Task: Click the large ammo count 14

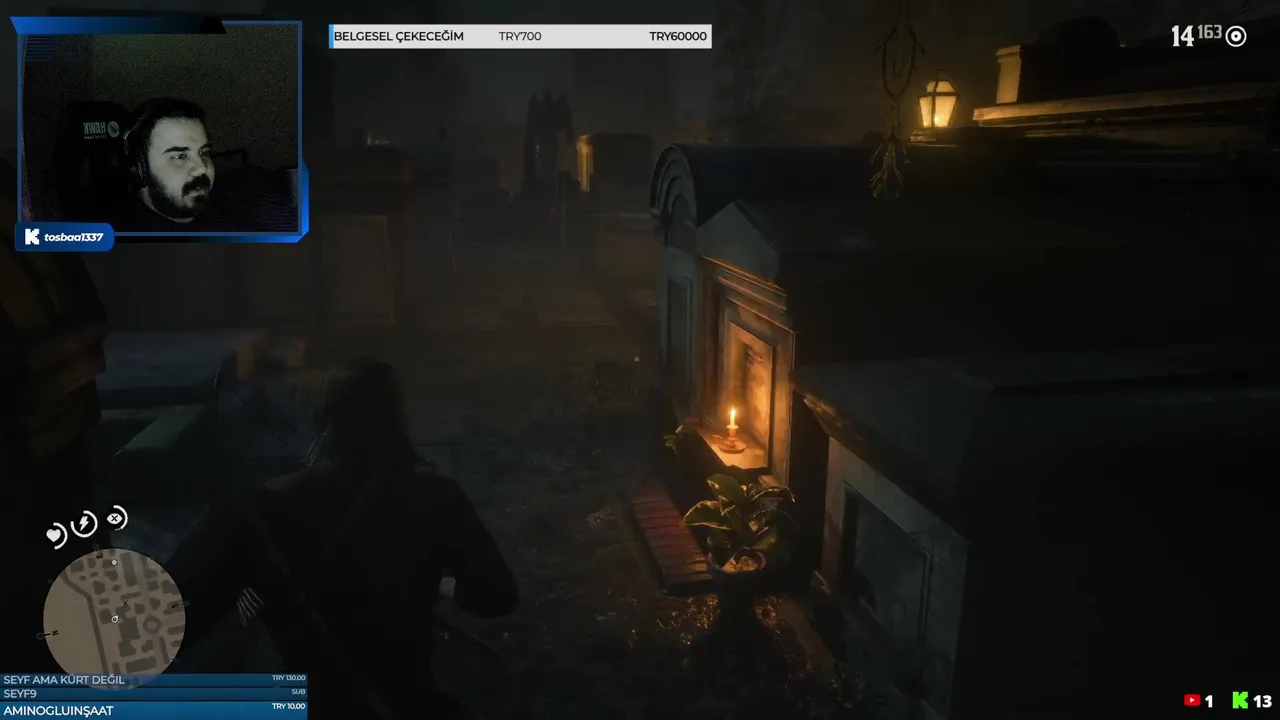Action: (1183, 37)
